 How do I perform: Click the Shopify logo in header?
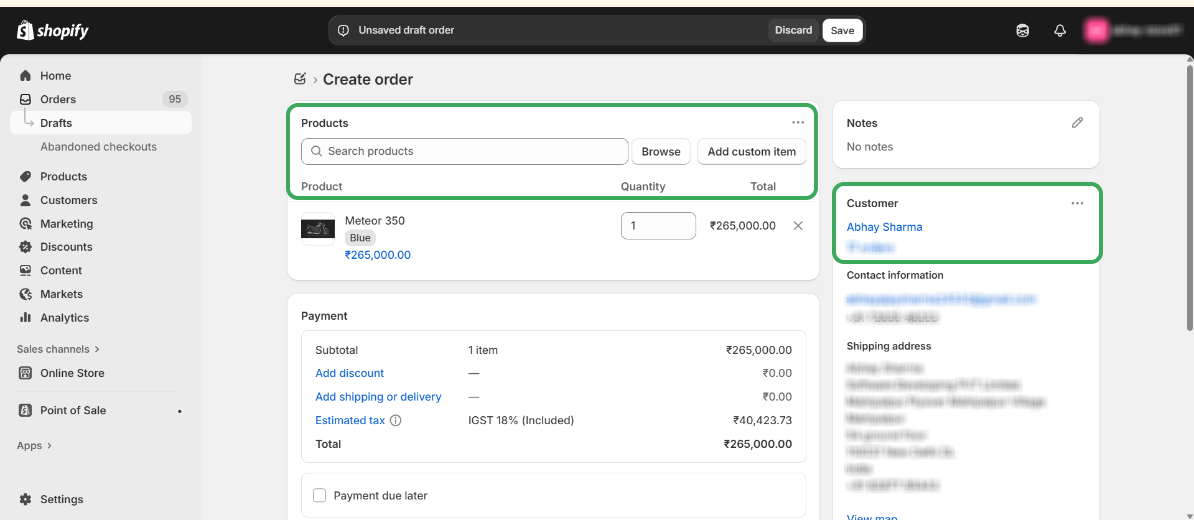(x=53, y=31)
